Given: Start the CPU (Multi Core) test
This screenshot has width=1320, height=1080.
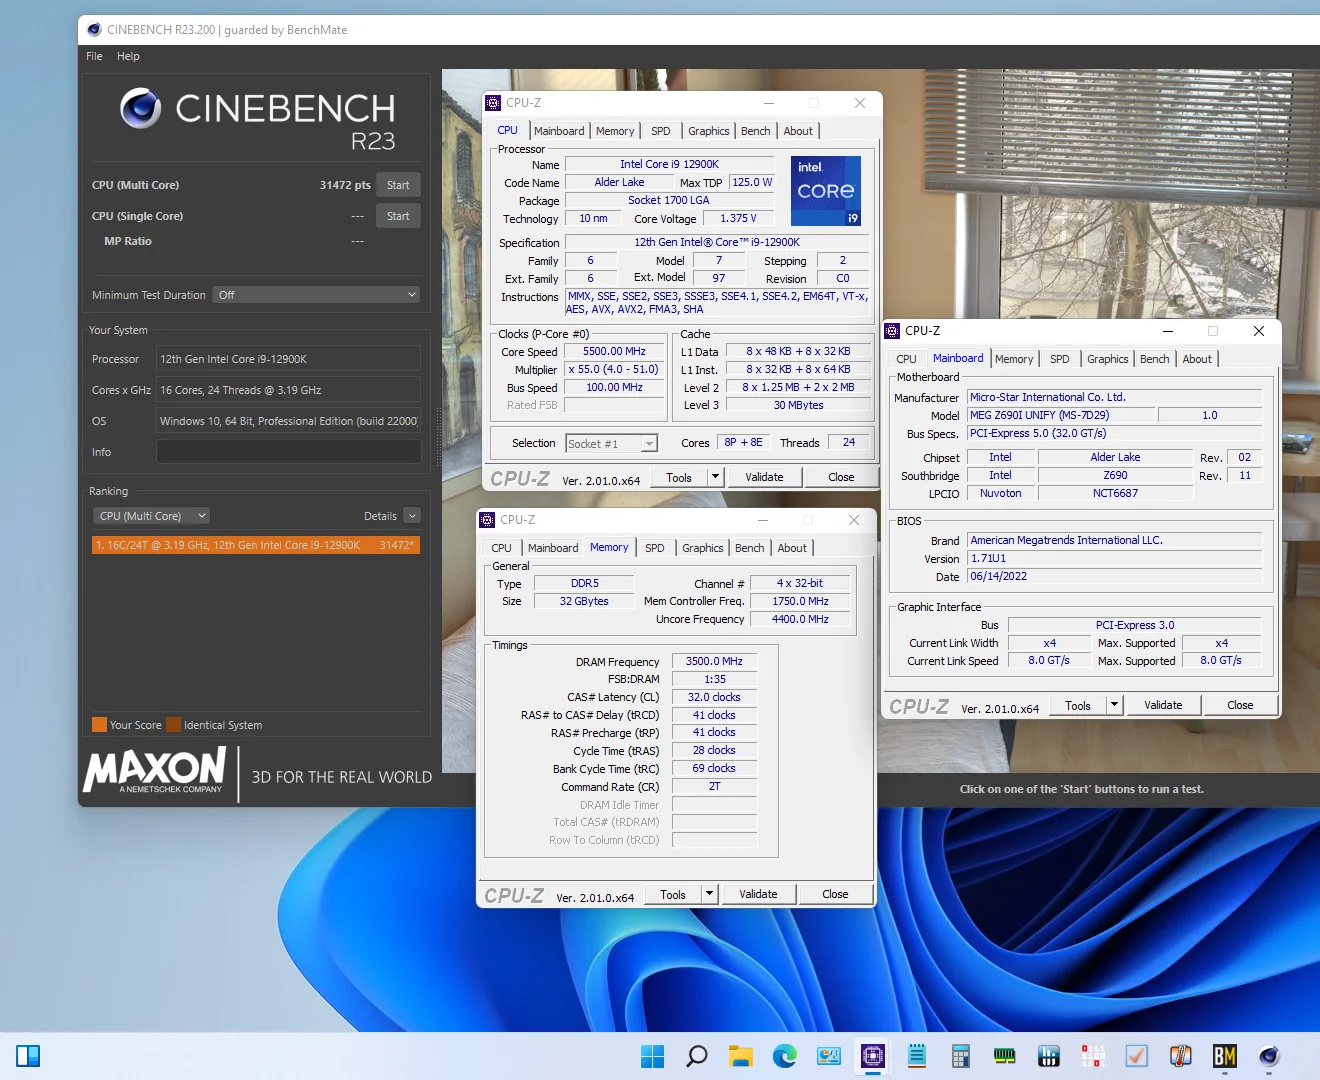Looking at the screenshot, I should (x=398, y=185).
